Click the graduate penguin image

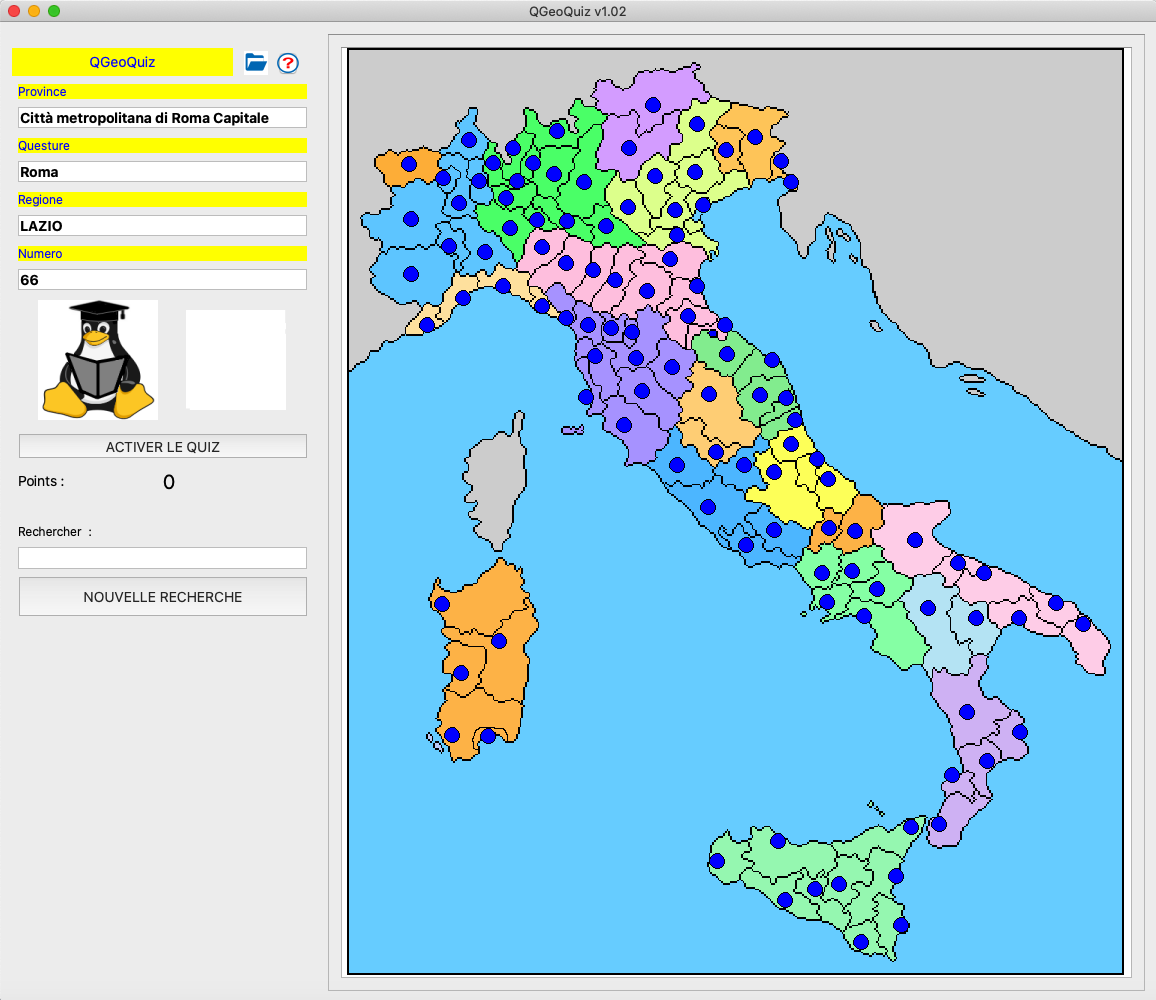(98, 360)
